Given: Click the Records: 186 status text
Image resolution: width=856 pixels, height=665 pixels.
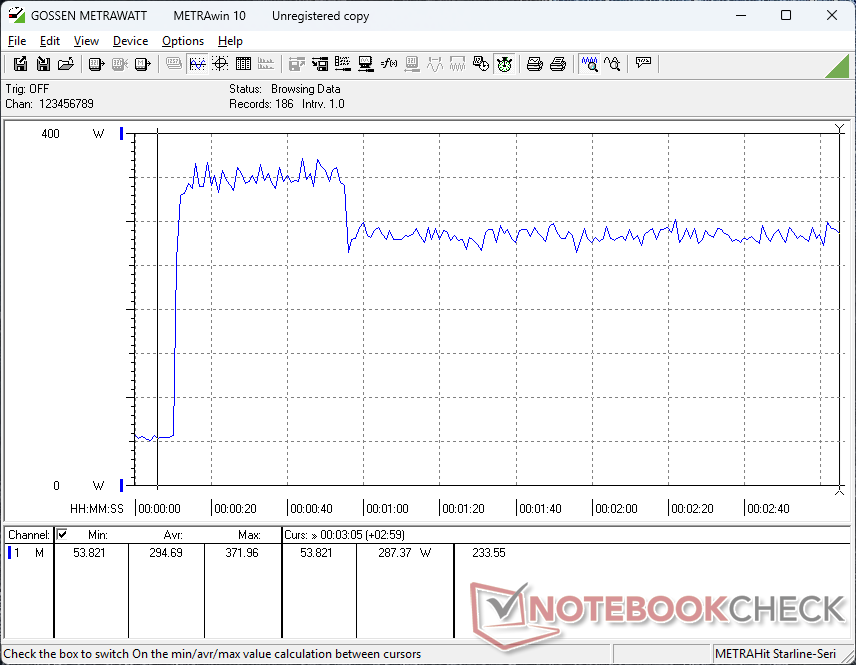Looking at the screenshot, I should coord(261,104).
